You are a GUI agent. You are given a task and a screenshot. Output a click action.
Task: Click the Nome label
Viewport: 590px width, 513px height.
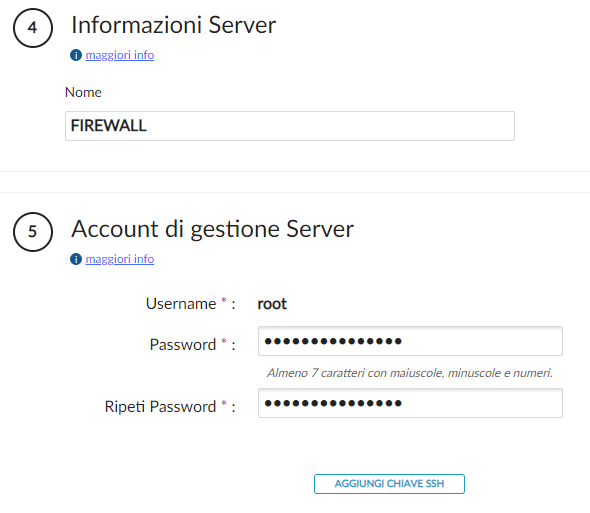click(83, 92)
